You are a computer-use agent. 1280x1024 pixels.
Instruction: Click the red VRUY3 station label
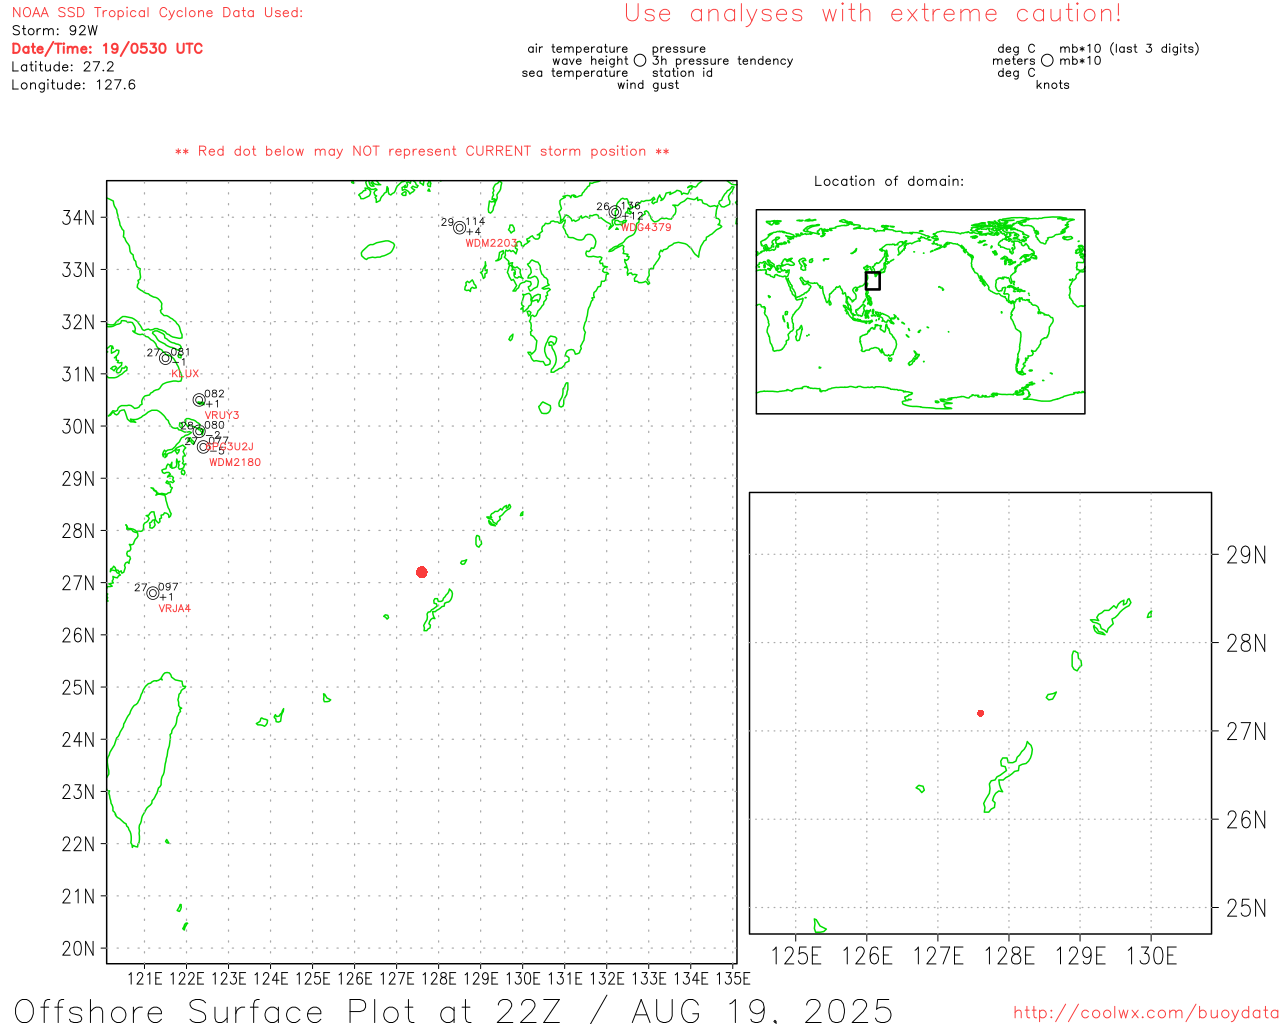point(222,415)
